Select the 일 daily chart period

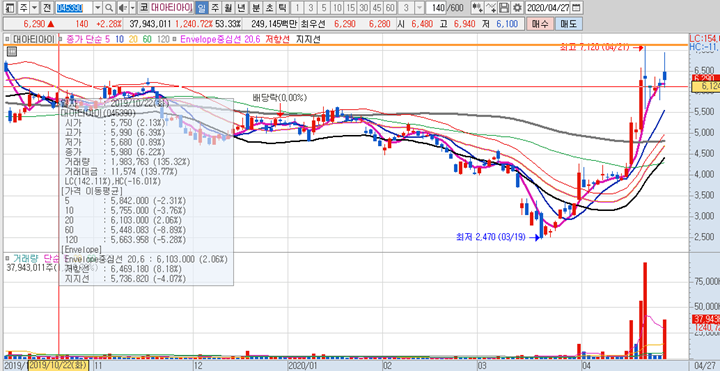202,8
